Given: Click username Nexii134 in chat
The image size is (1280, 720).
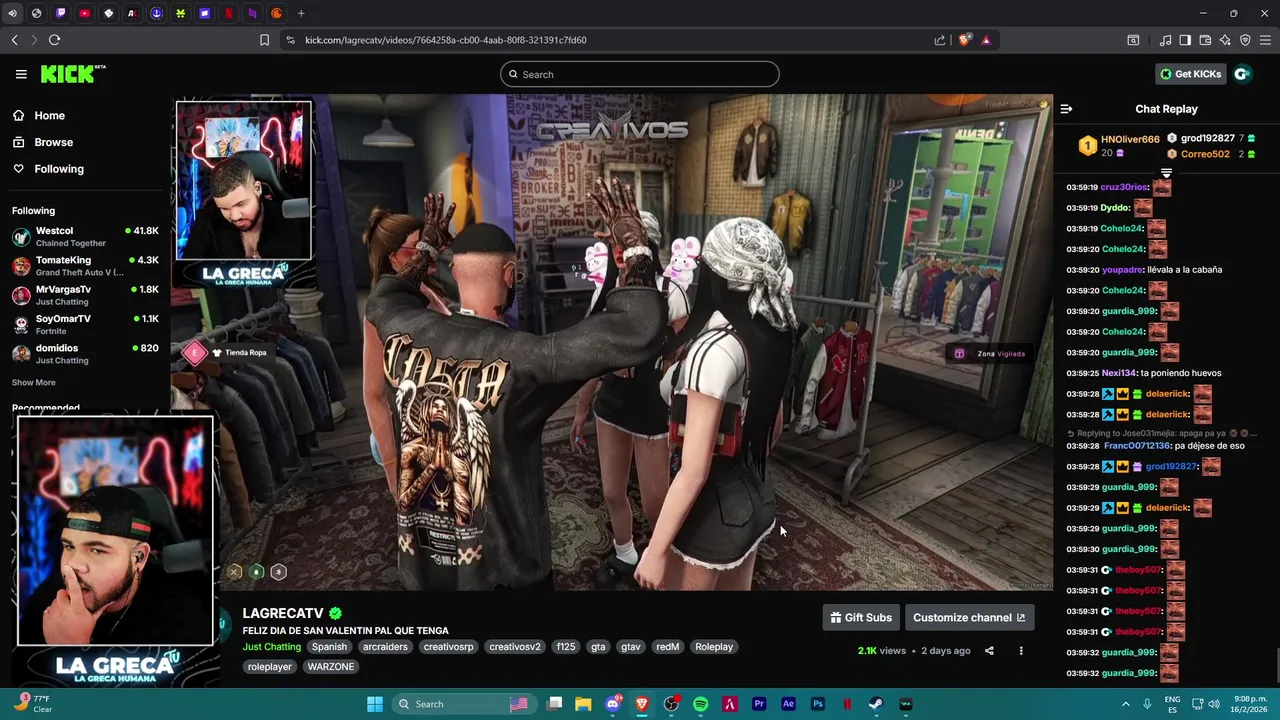Looking at the screenshot, I should [1119, 373].
